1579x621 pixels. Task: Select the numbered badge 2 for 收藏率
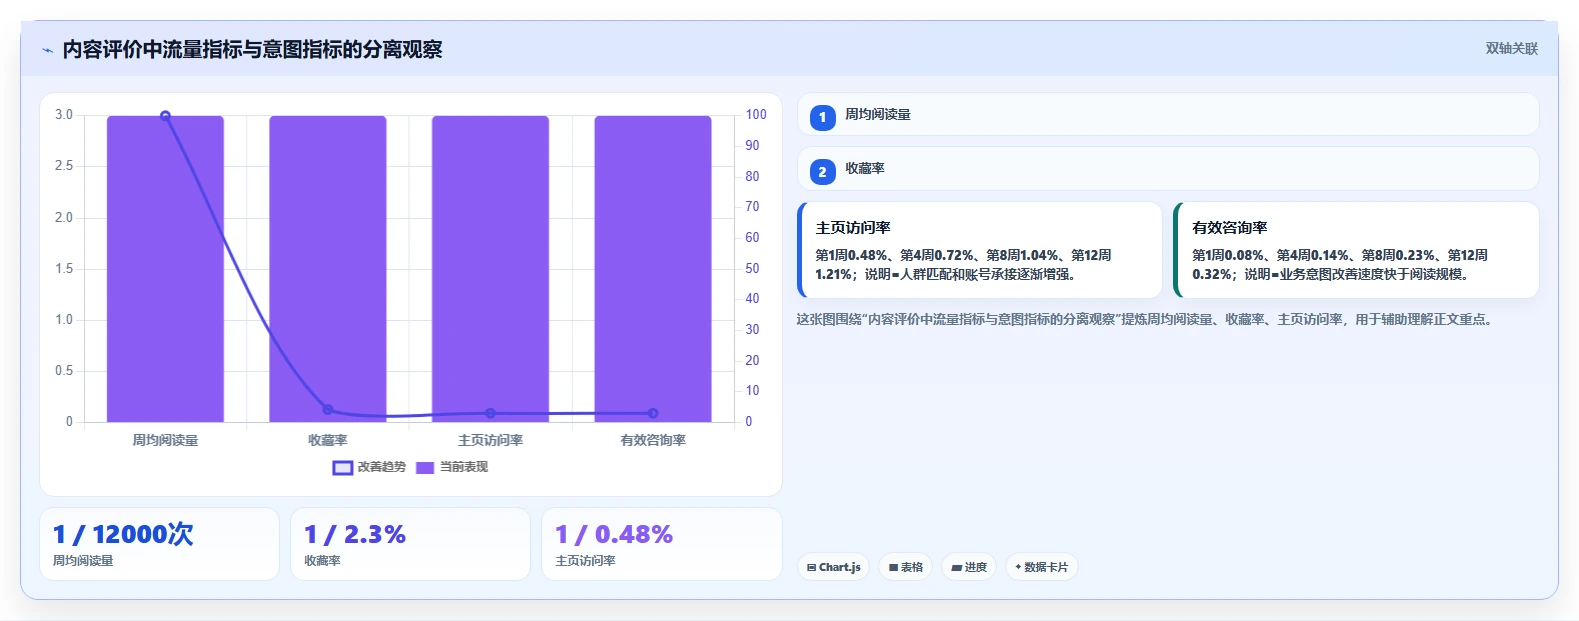point(822,171)
